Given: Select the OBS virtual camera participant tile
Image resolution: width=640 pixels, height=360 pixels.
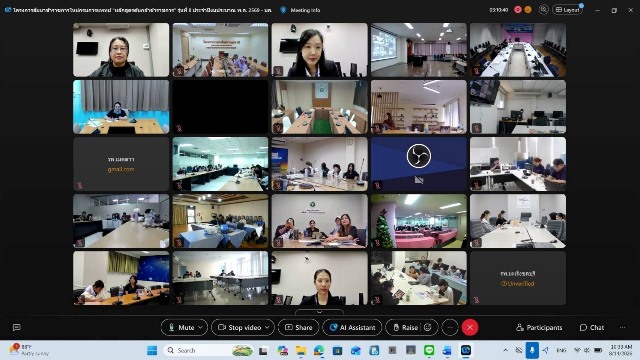Looking at the screenshot, I should (419, 164).
